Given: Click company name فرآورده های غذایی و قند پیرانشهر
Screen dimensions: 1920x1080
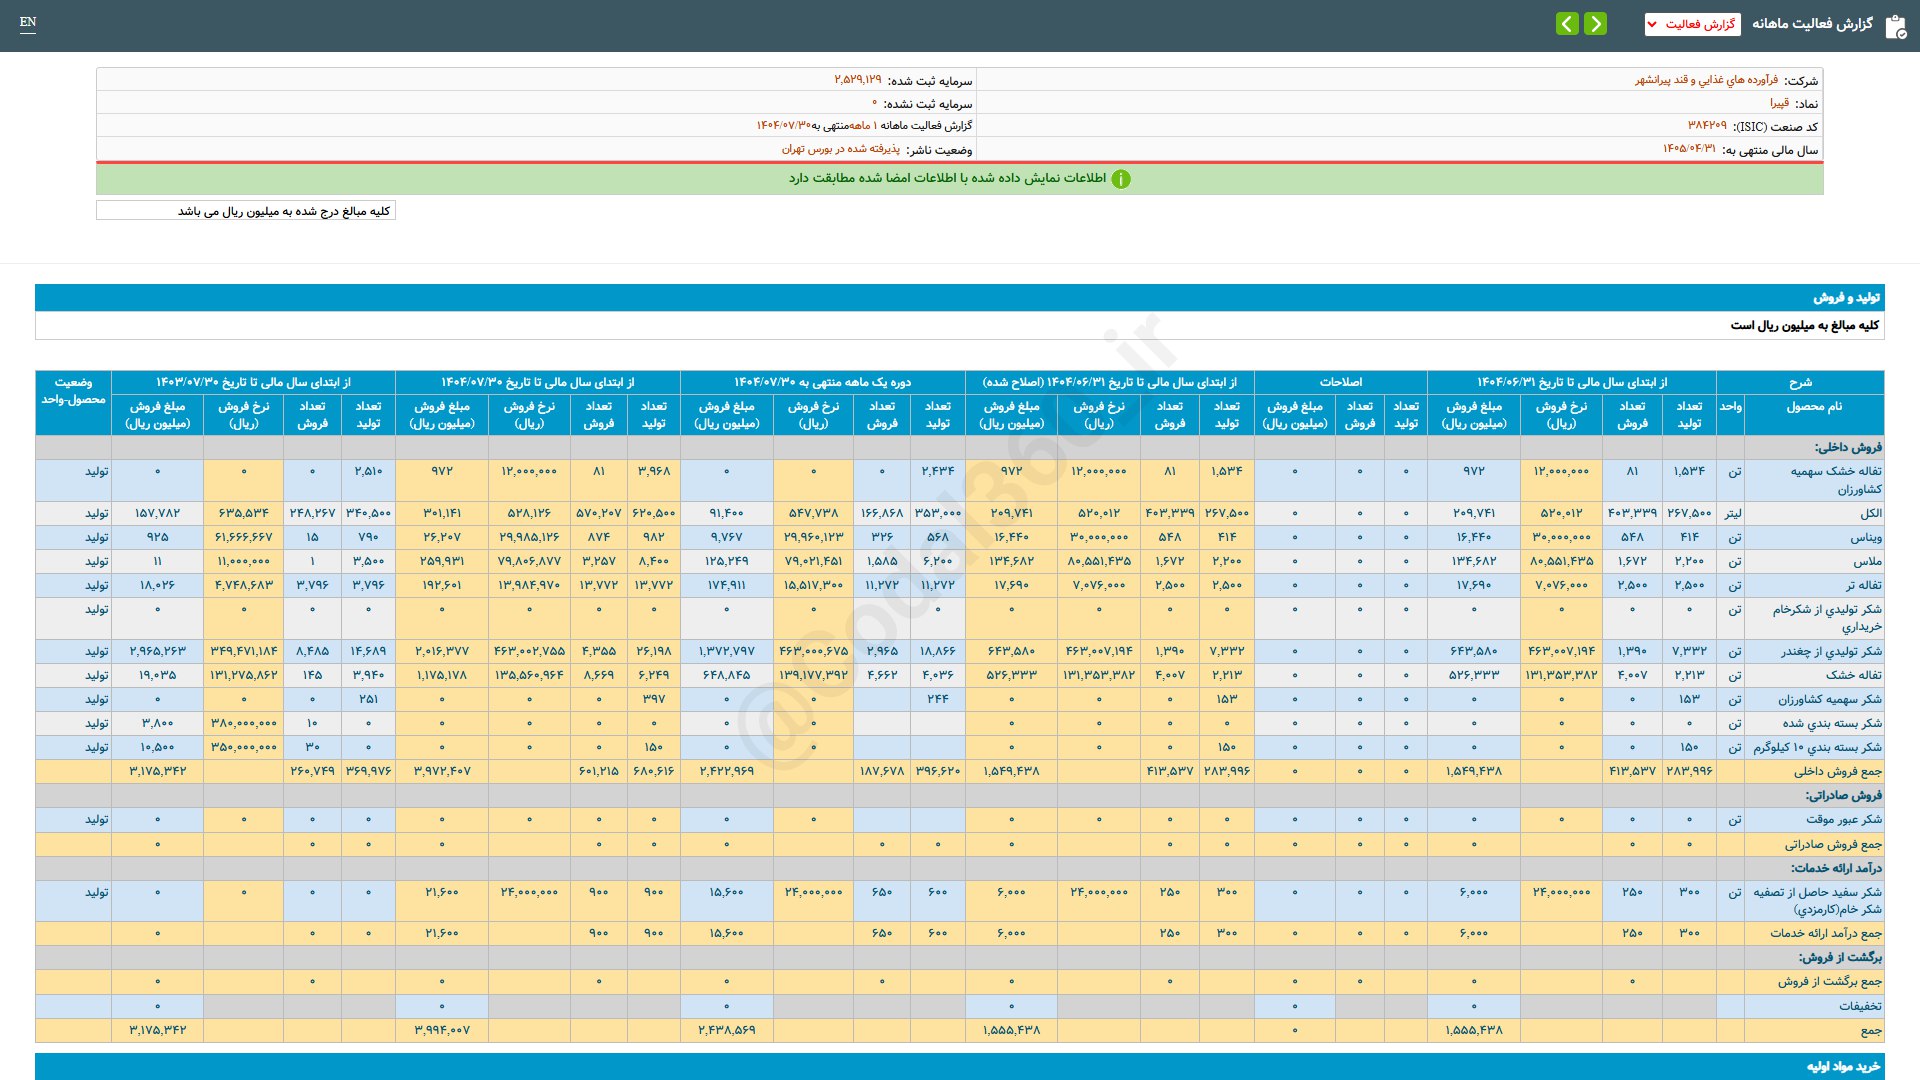Looking at the screenshot, I should click(x=1706, y=80).
